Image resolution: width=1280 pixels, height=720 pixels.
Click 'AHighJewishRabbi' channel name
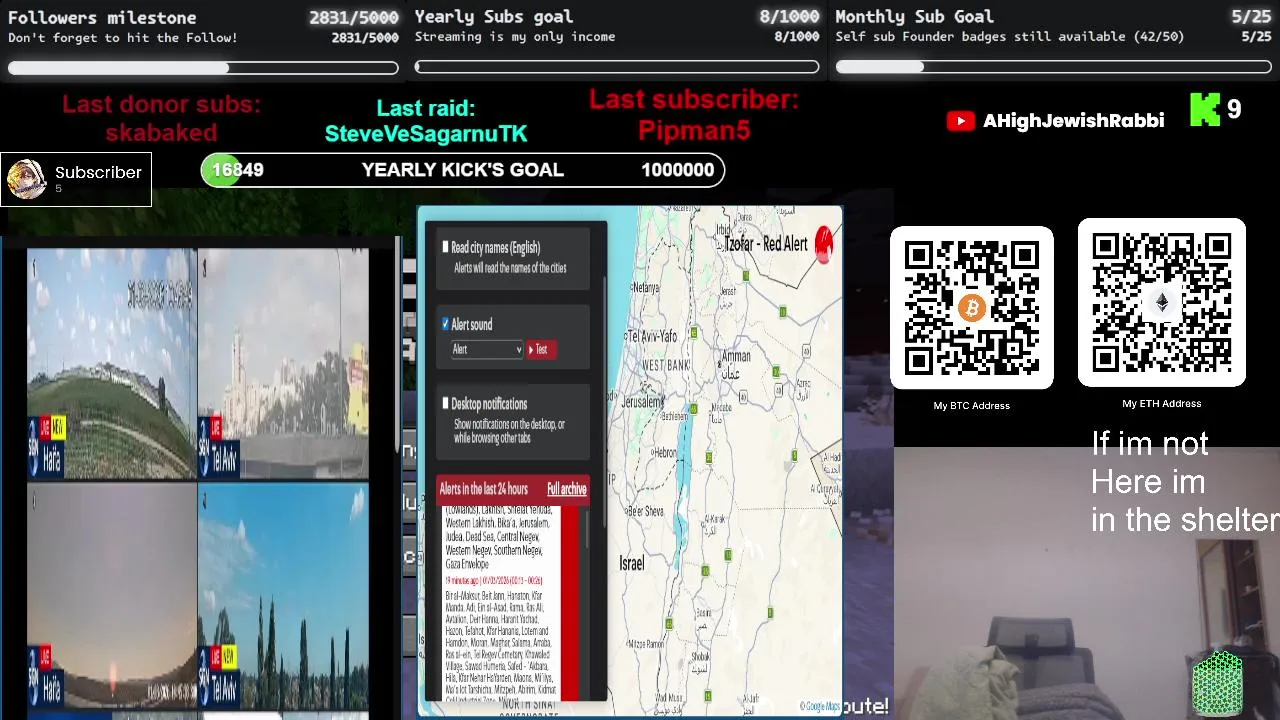(1073, 121)
